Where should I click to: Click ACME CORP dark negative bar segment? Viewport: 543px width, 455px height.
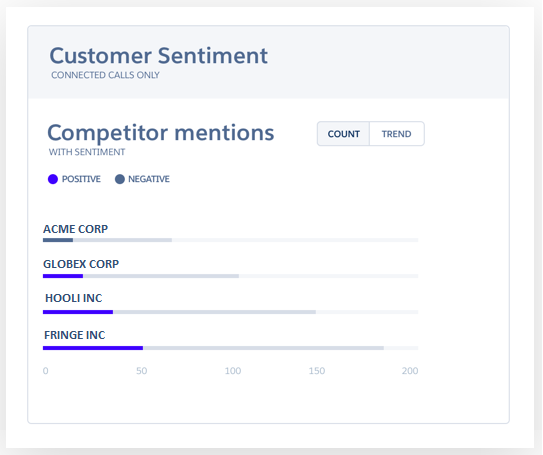[x=58, y=240]
